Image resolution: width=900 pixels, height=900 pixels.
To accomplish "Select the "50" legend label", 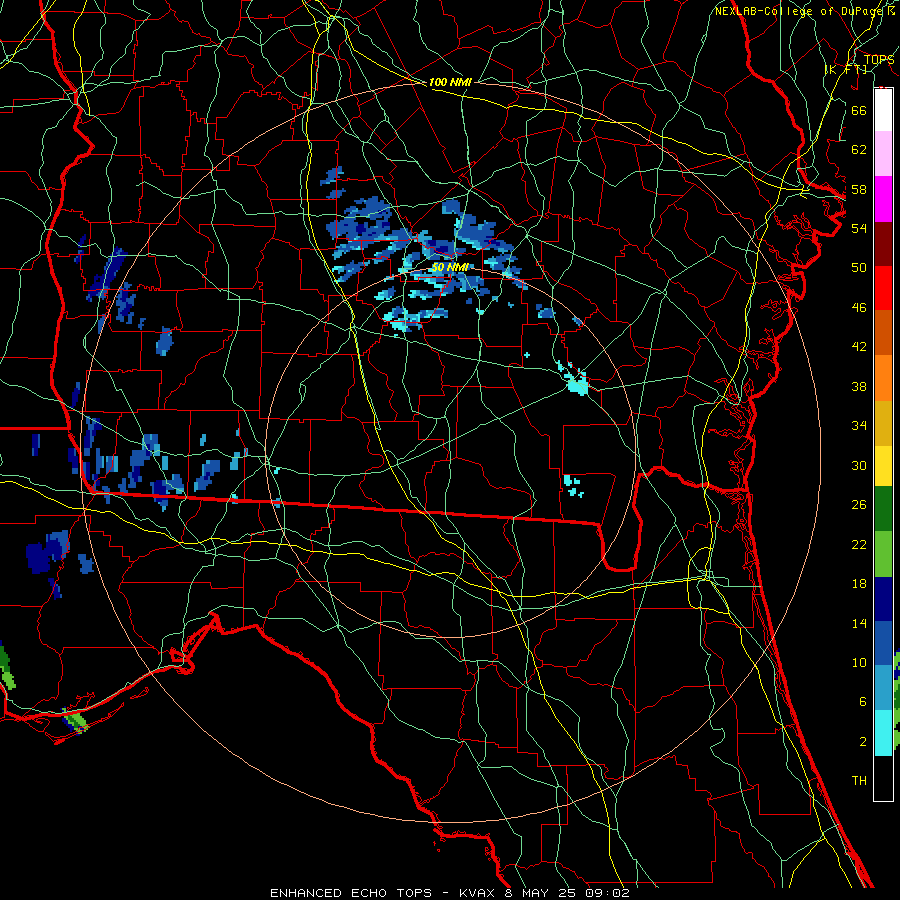I will [859, 268].
